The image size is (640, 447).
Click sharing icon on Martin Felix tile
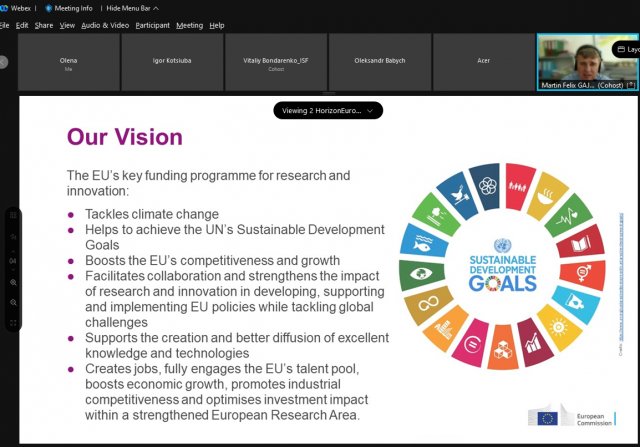pyautogui.click(x=631, y=85)
